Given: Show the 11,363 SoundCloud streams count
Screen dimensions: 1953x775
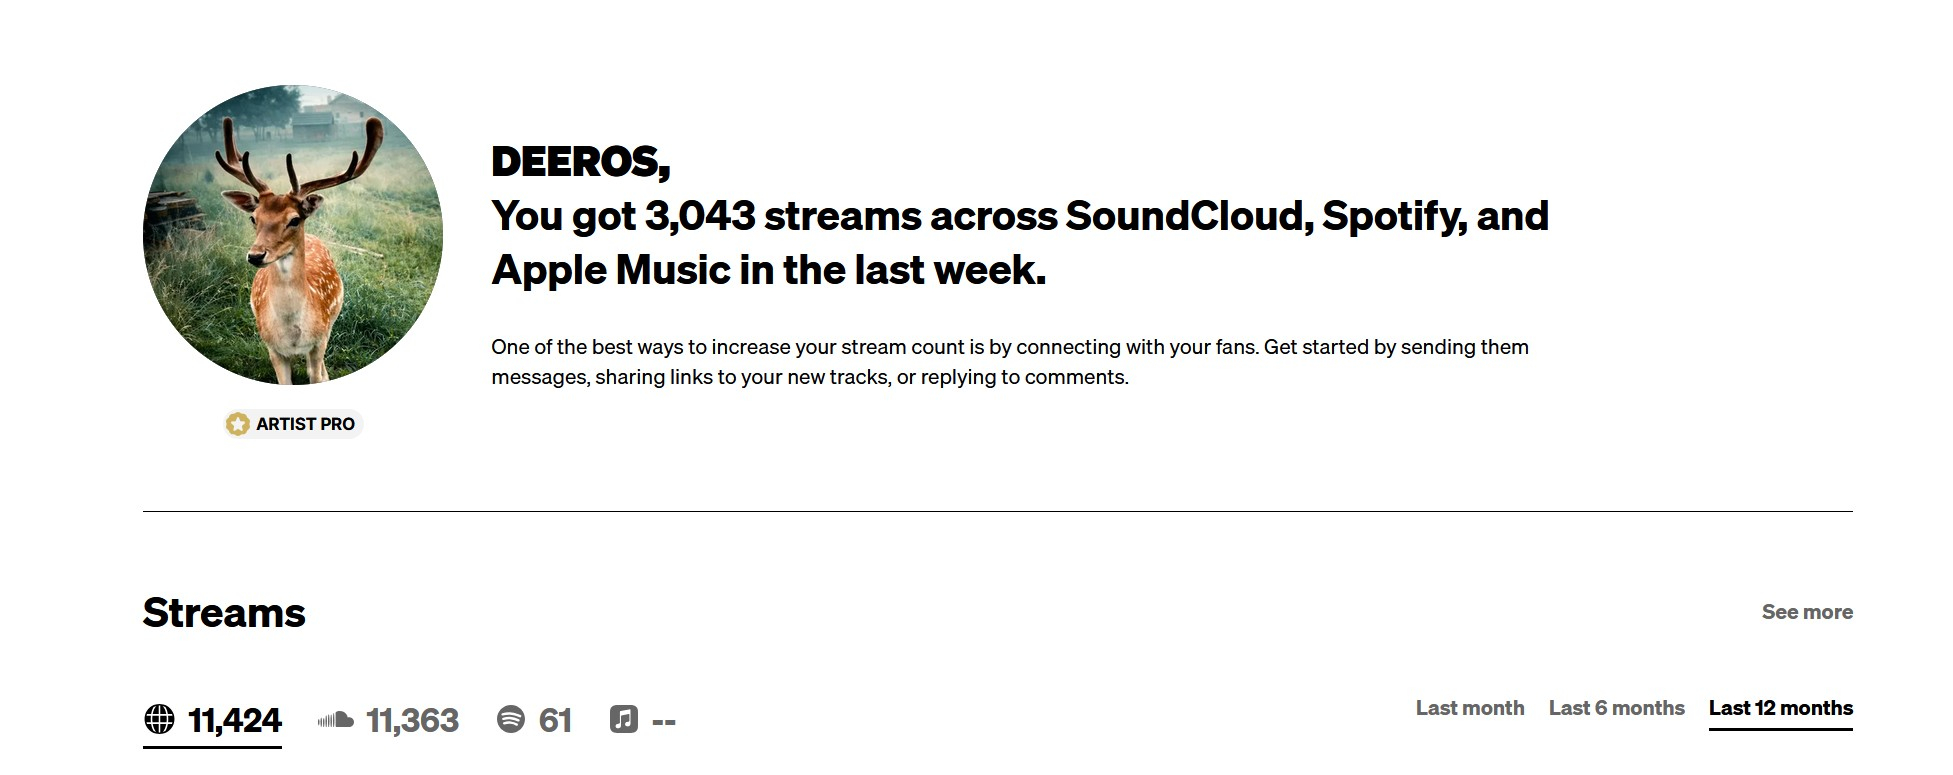Looking at the screenshot, I should coord(412,720).
